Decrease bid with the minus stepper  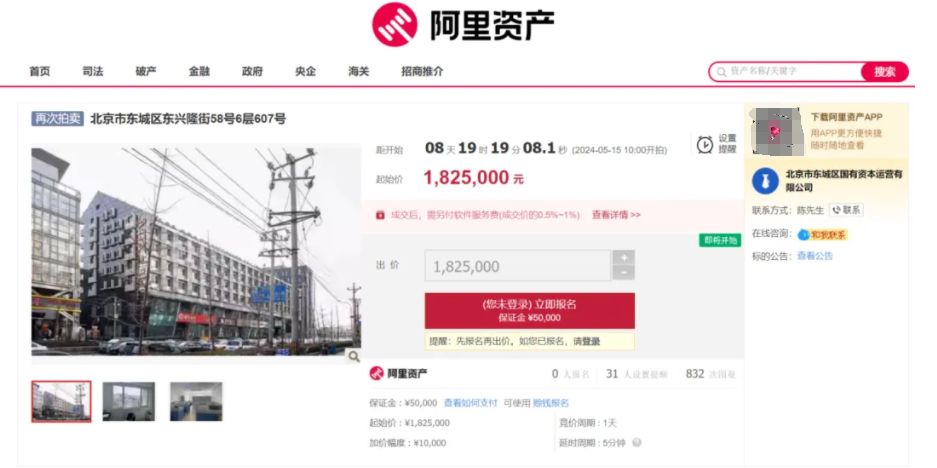click(x=624, y=273)
